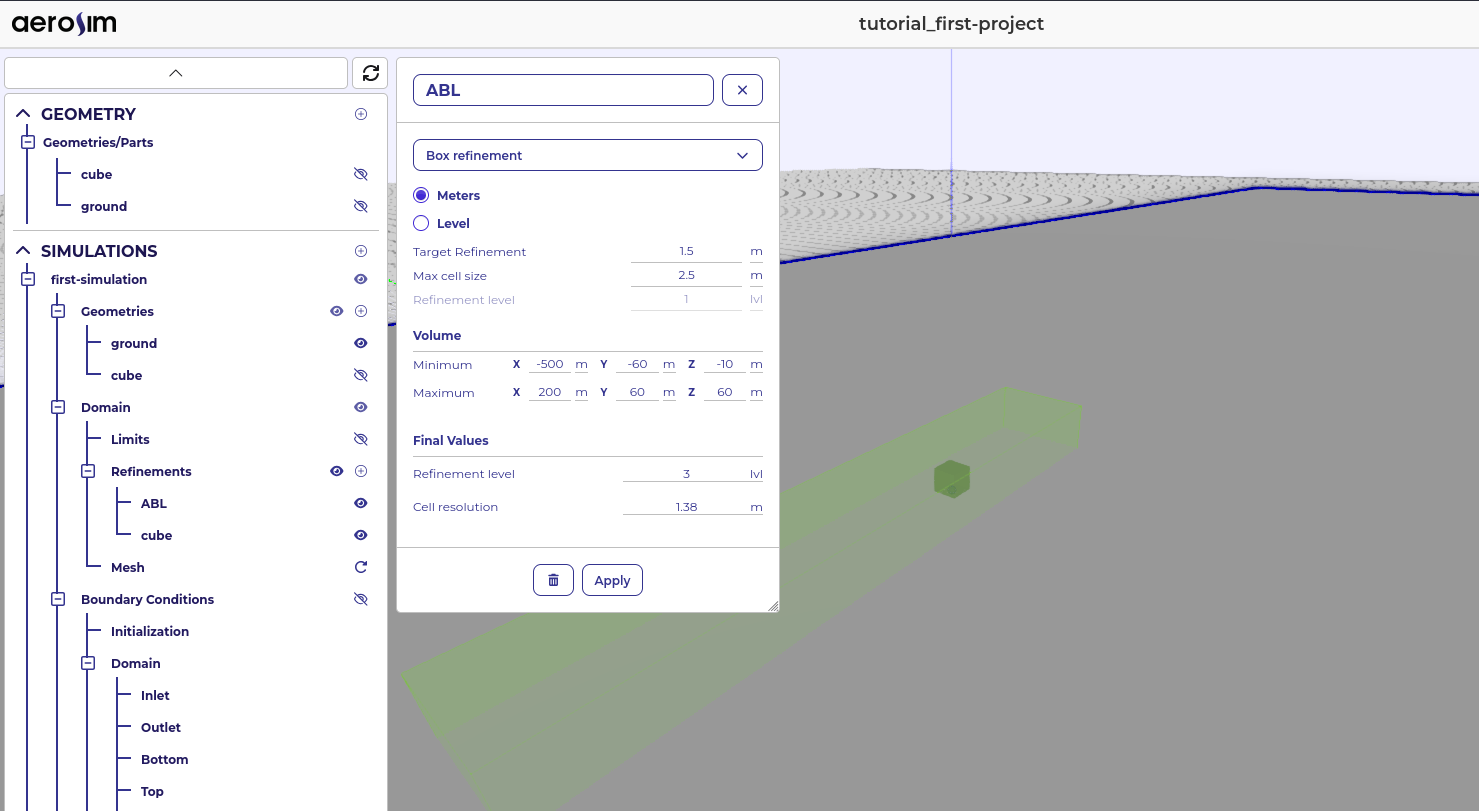1479x811 pixels.
Task: Refresh the project tree
Action: (370, 72)
